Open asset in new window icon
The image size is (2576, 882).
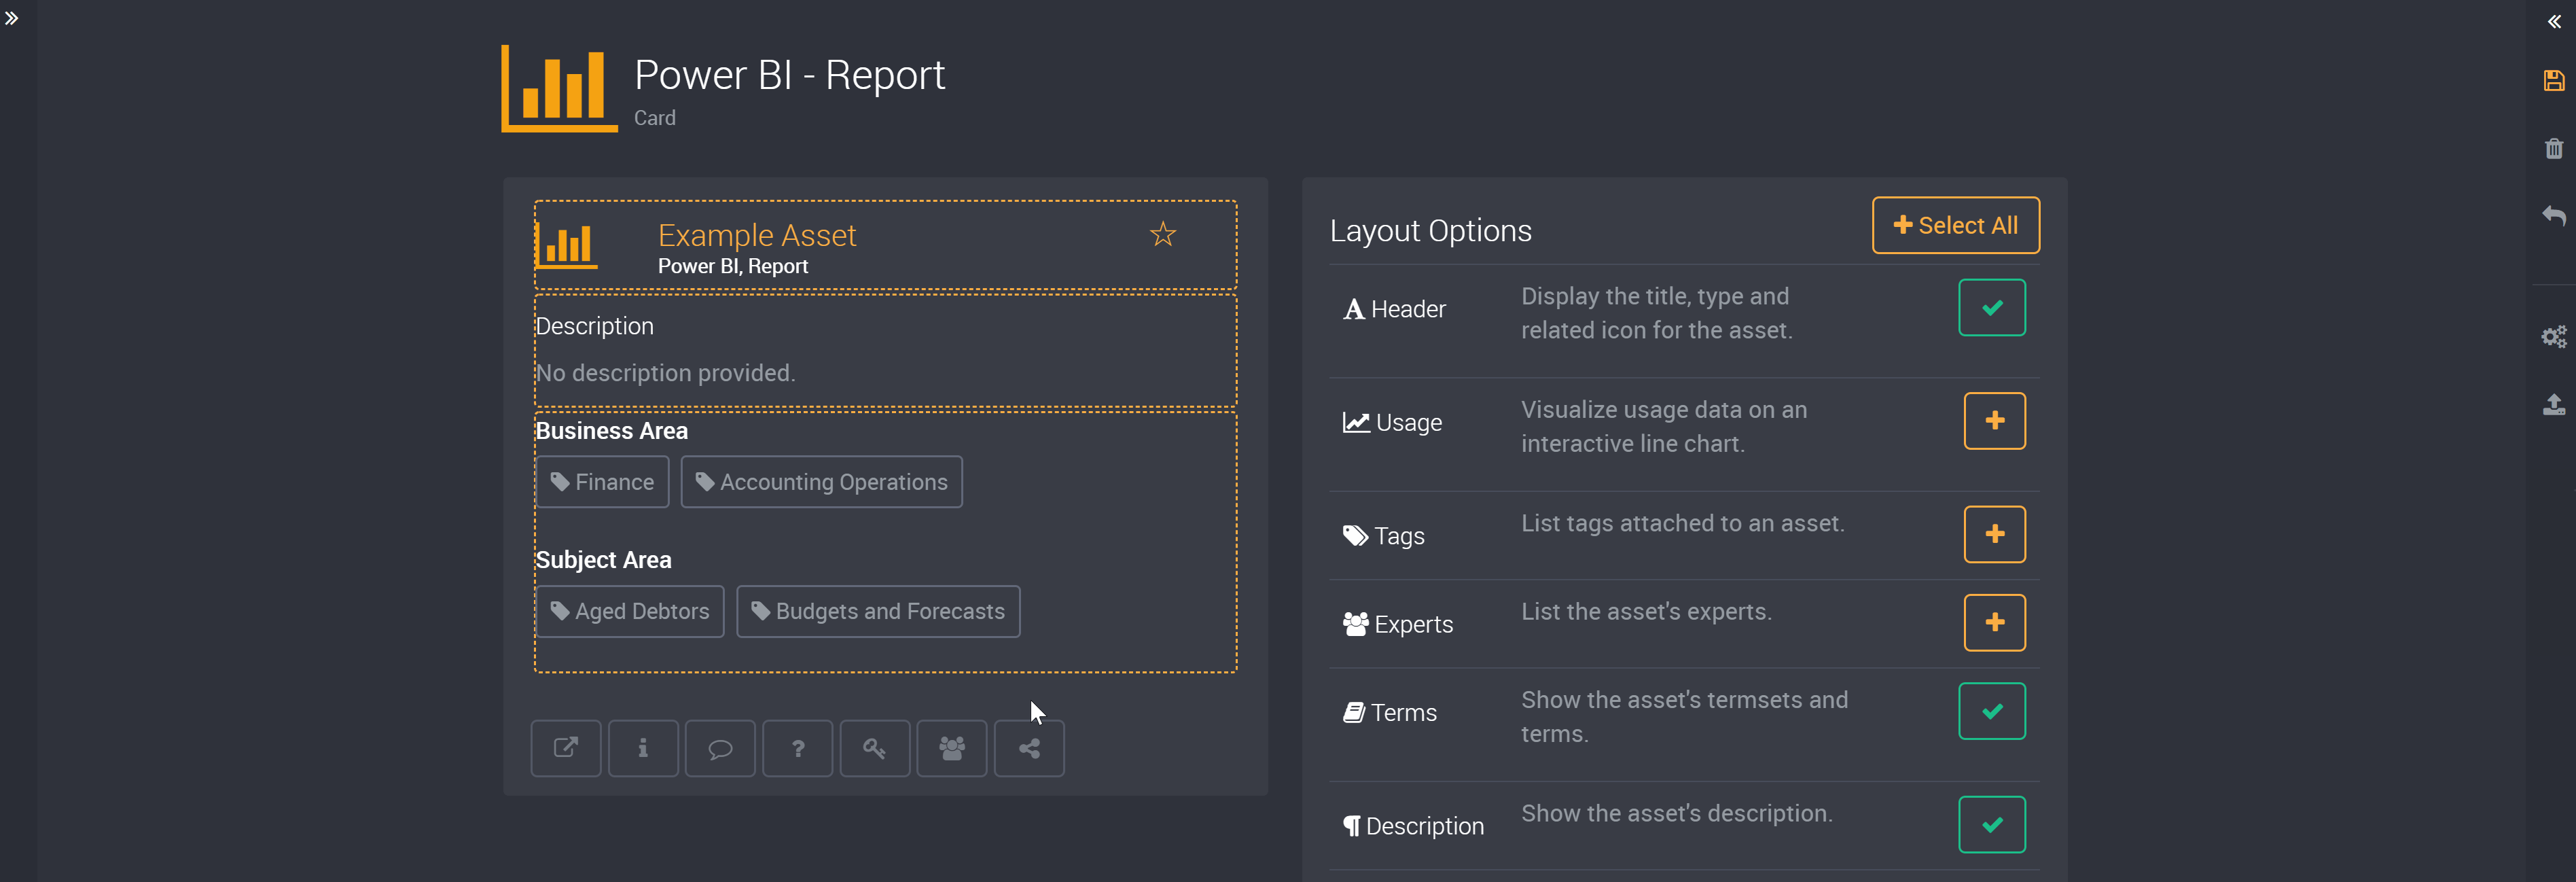[566, 748]
